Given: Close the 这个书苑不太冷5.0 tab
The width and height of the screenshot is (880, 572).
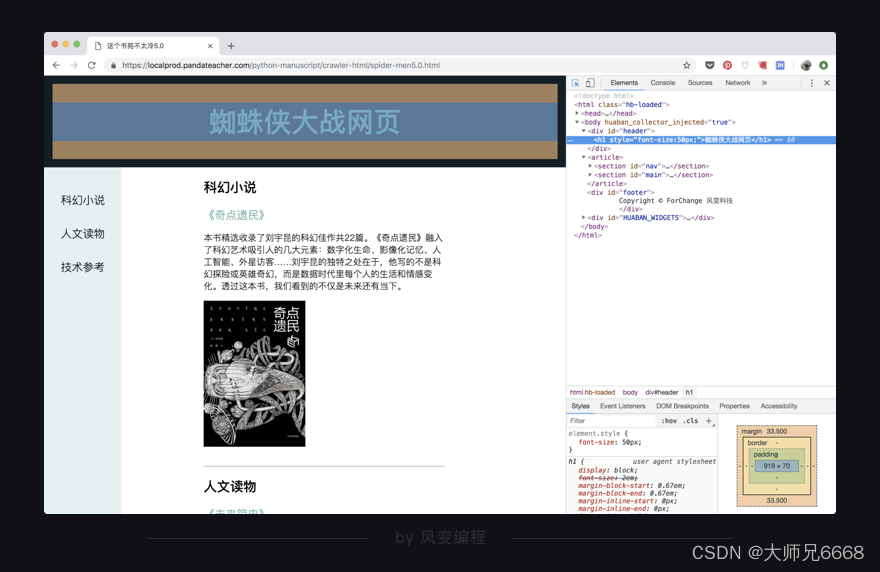Looking at the screenshot, I should [210, 46].
